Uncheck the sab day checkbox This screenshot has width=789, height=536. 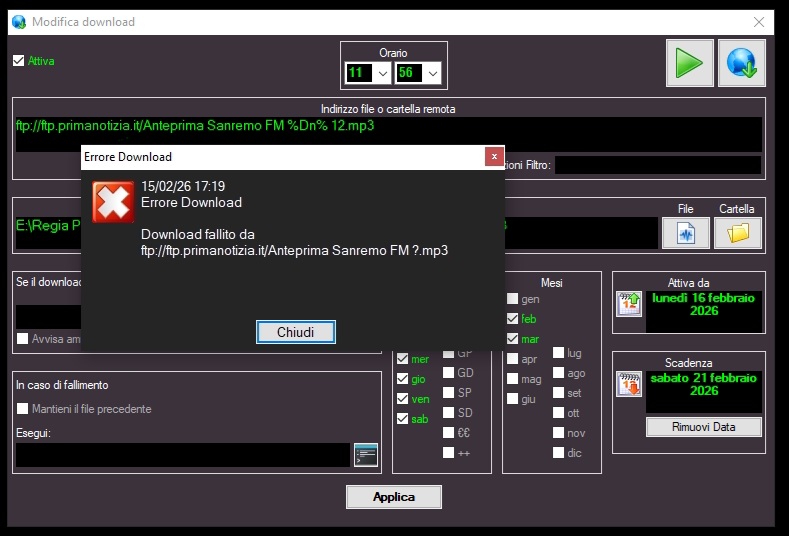click(402, 419)
